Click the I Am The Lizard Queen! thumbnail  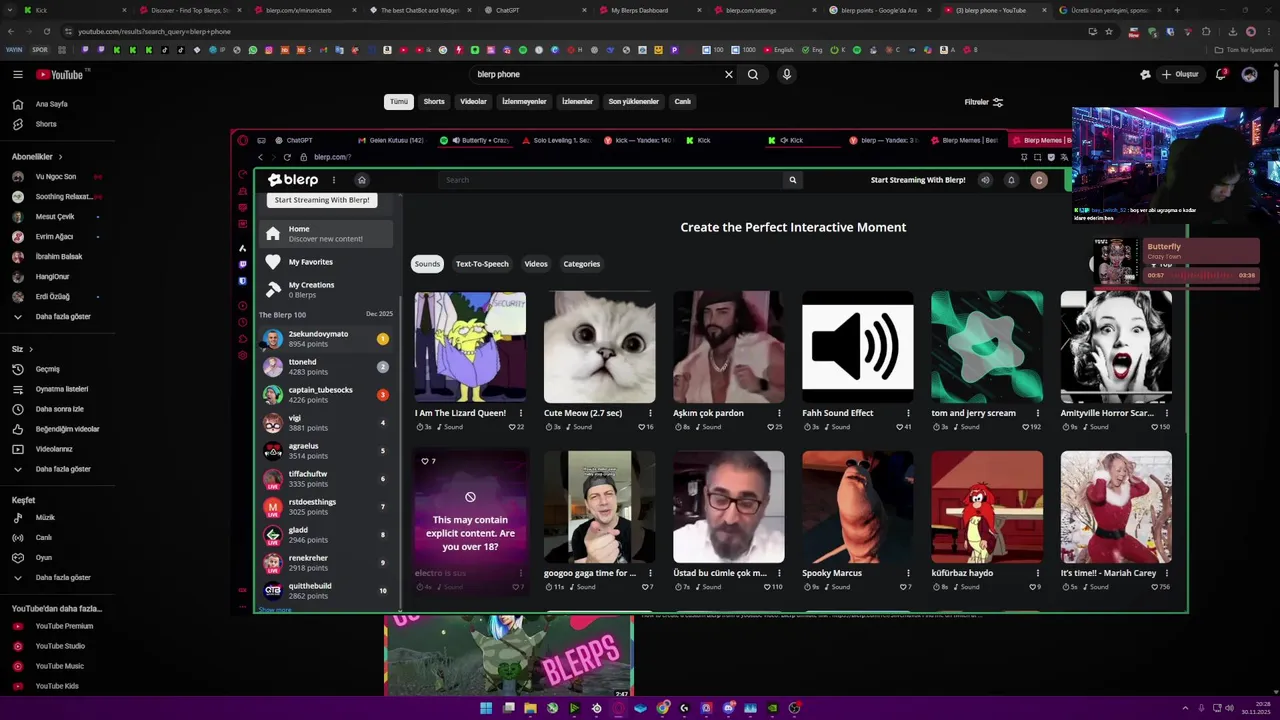point(470,347)
